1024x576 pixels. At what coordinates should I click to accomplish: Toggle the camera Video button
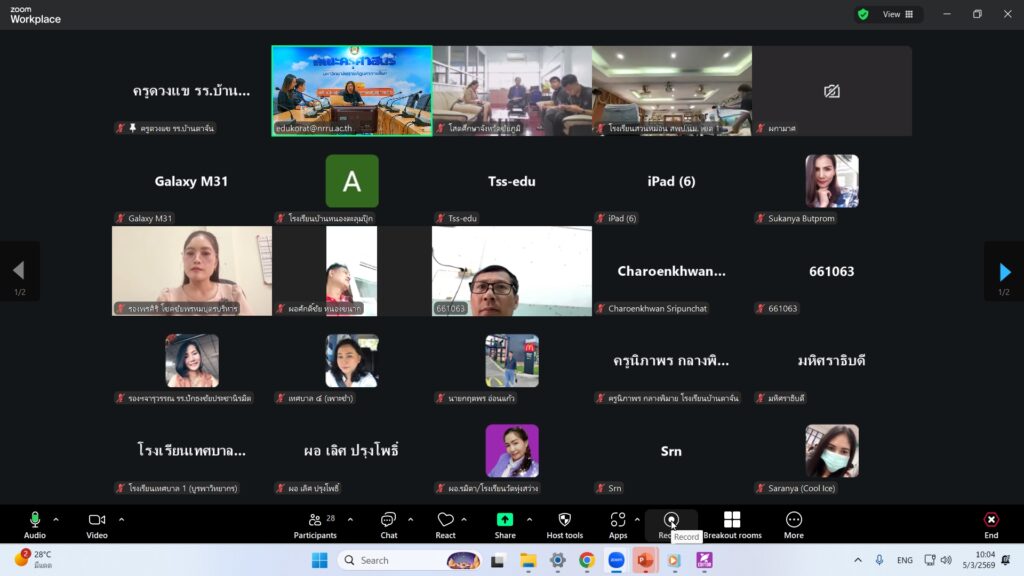coord(97,524)
